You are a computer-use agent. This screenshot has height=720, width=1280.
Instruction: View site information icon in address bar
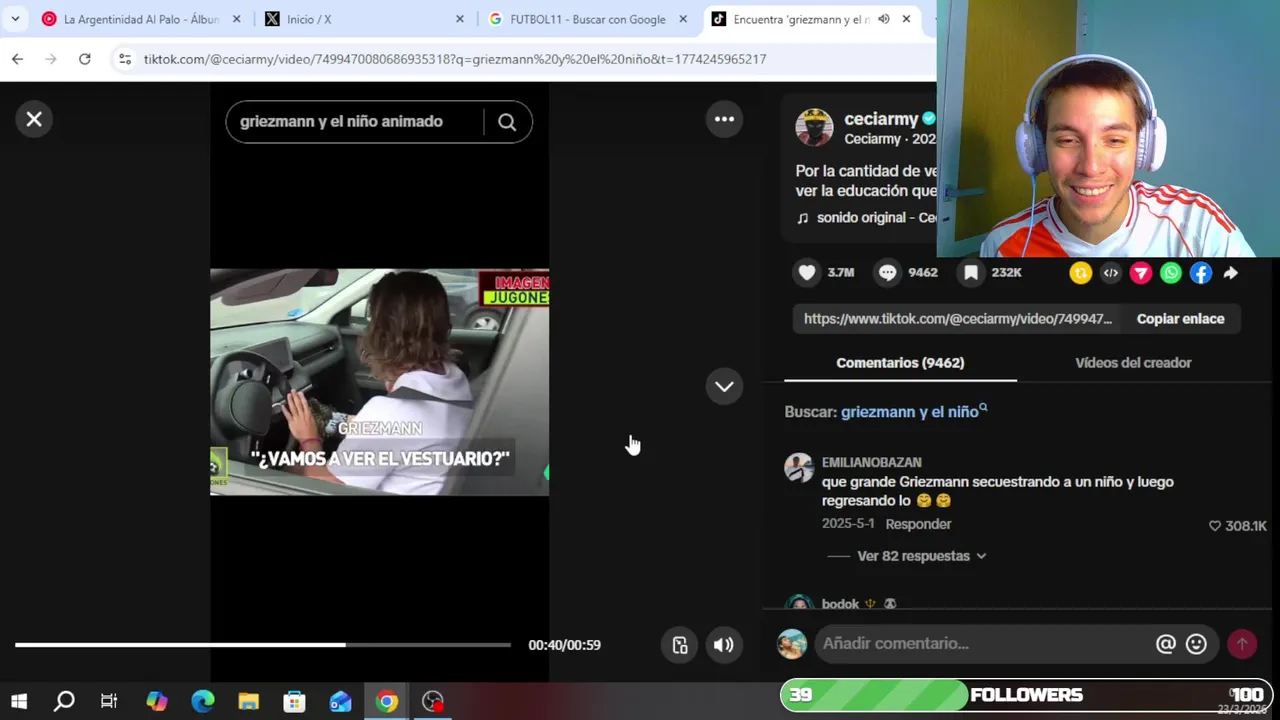click(x=125, y=59)
